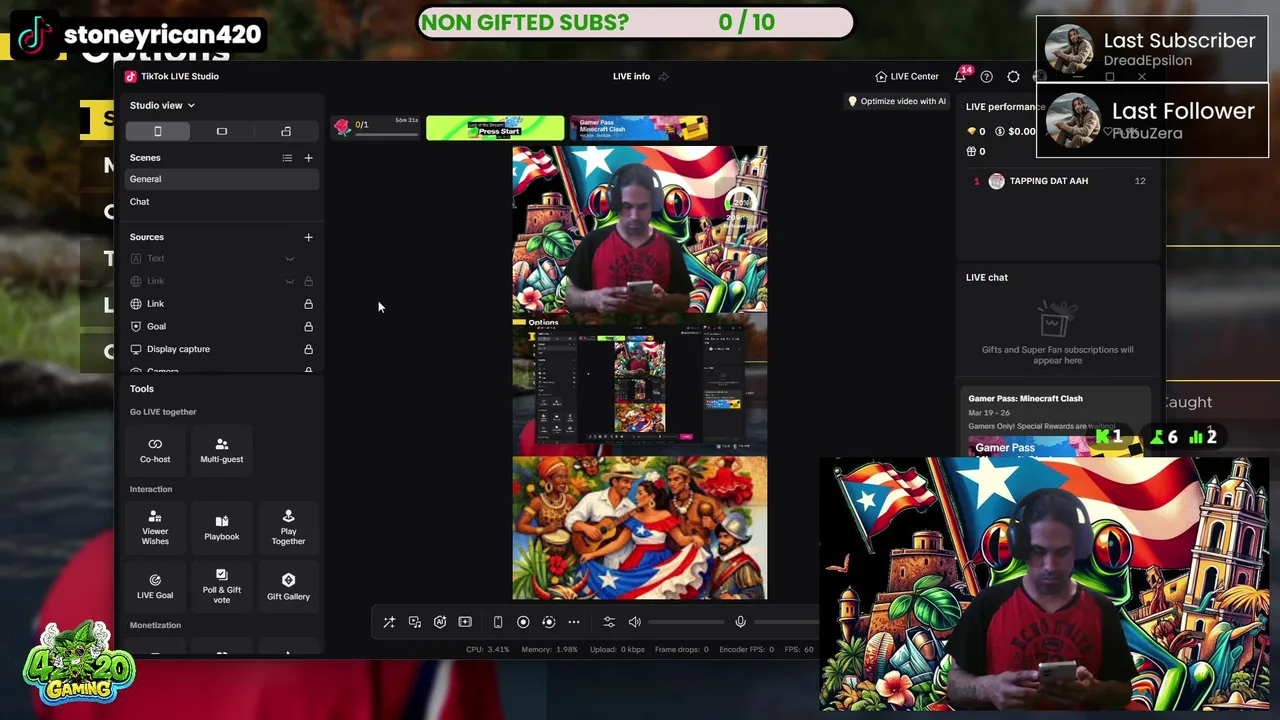The height and width of the screenshot is (720, 1280).
Task: Start recording with the record button
Action: (523, 622)
